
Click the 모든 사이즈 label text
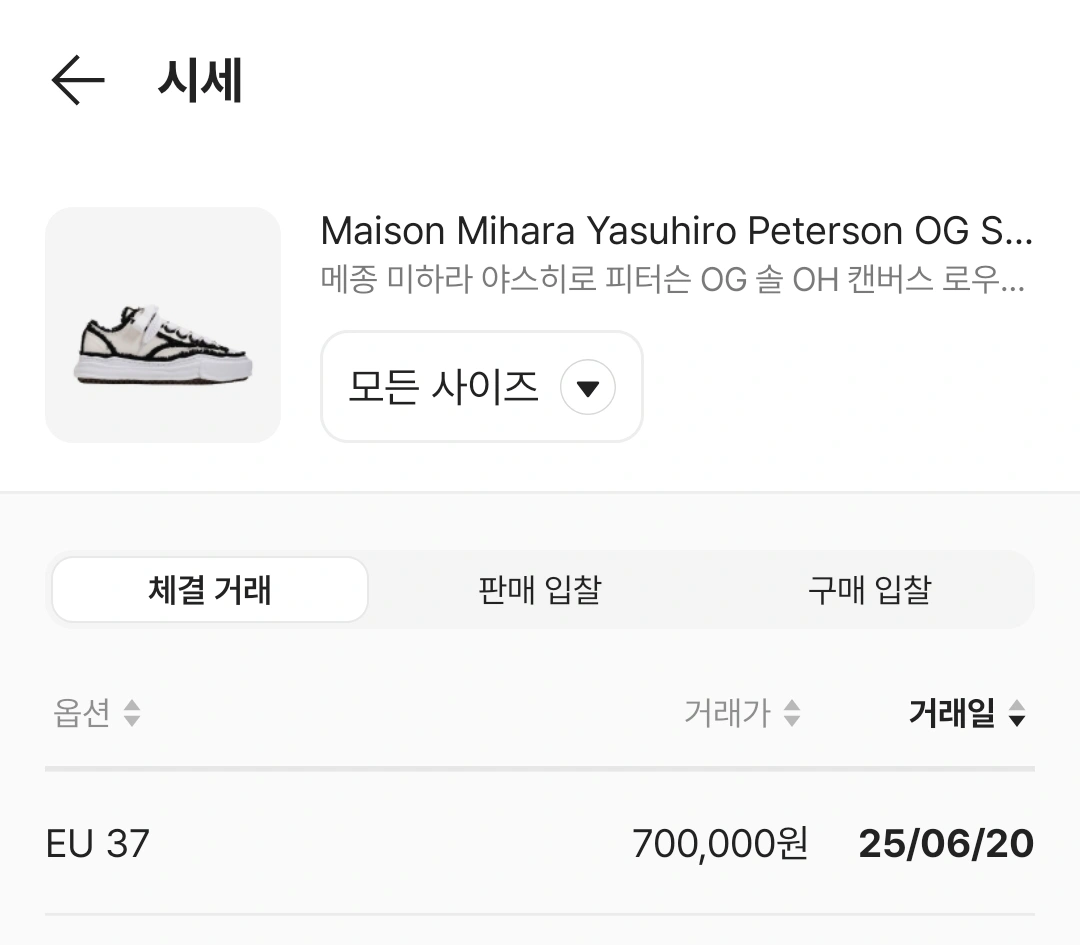(x=443, y=387)
